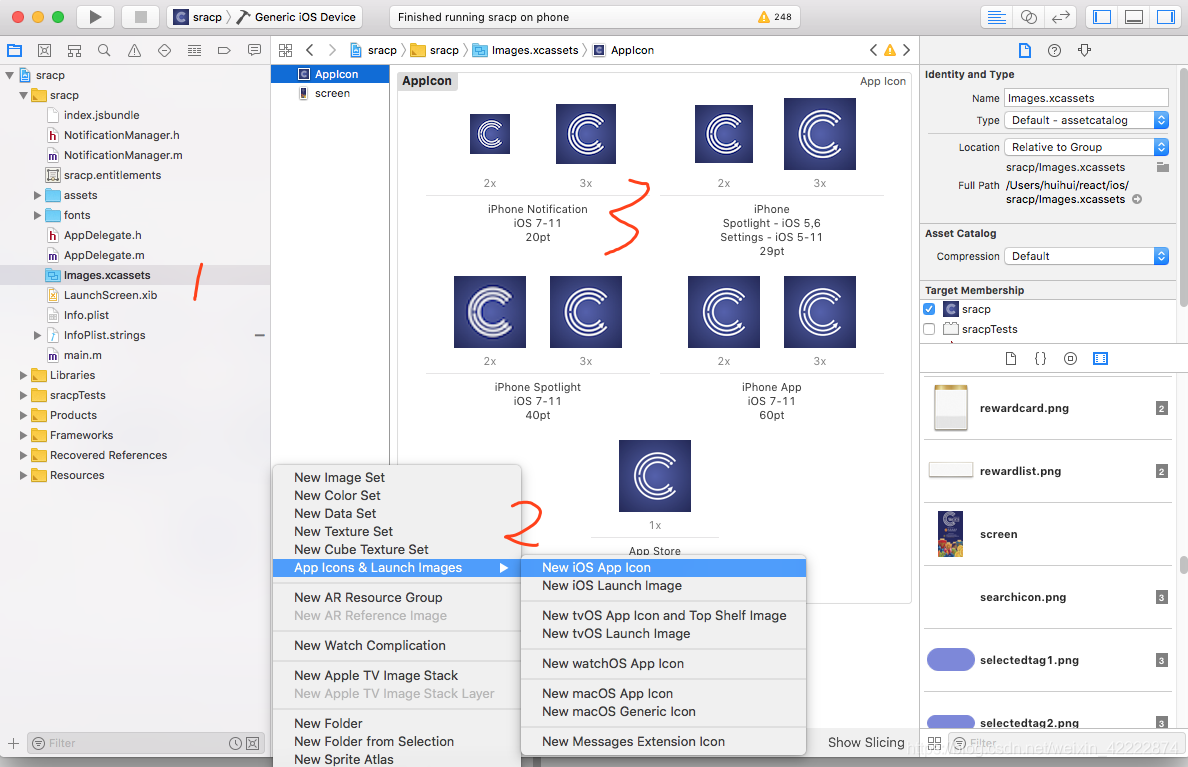Stop the running build
Viewport: 1188px width, 767px height.
pos(140,17)
